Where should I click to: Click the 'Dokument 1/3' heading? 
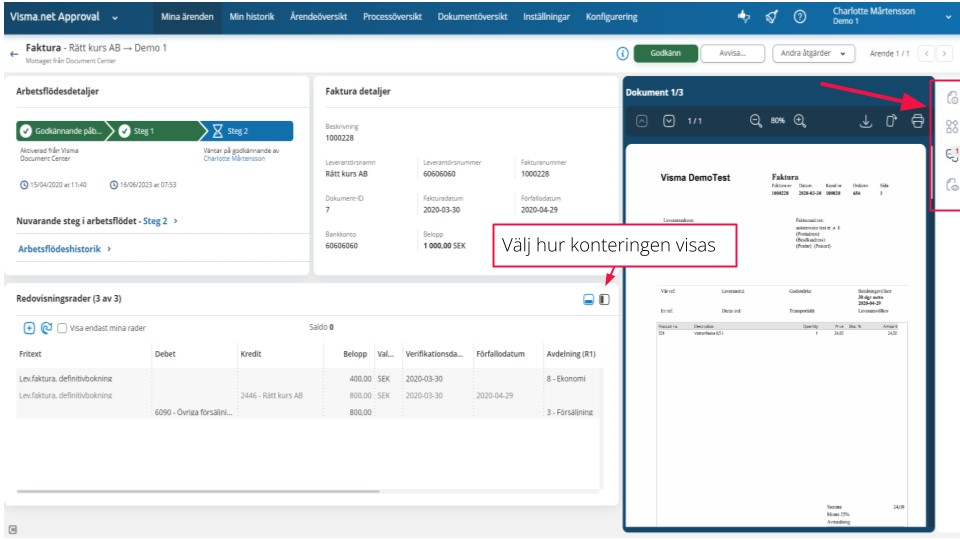654,92
